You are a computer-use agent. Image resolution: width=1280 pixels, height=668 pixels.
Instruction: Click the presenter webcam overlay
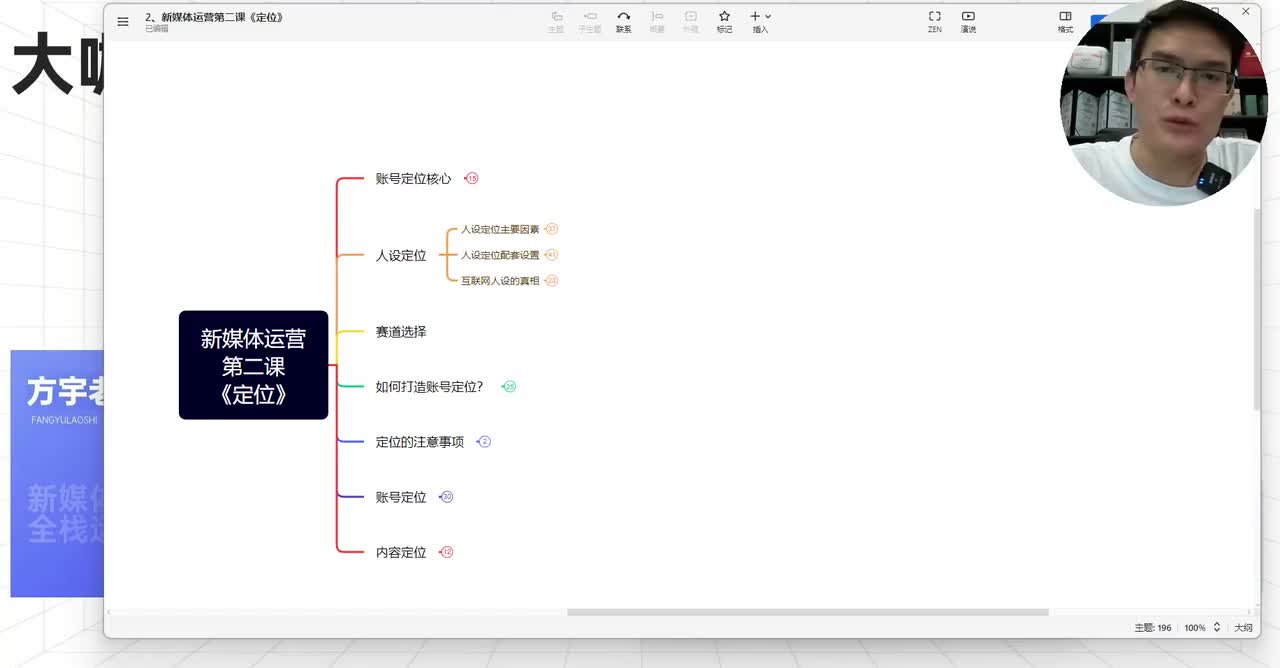tap(1163, 102)
